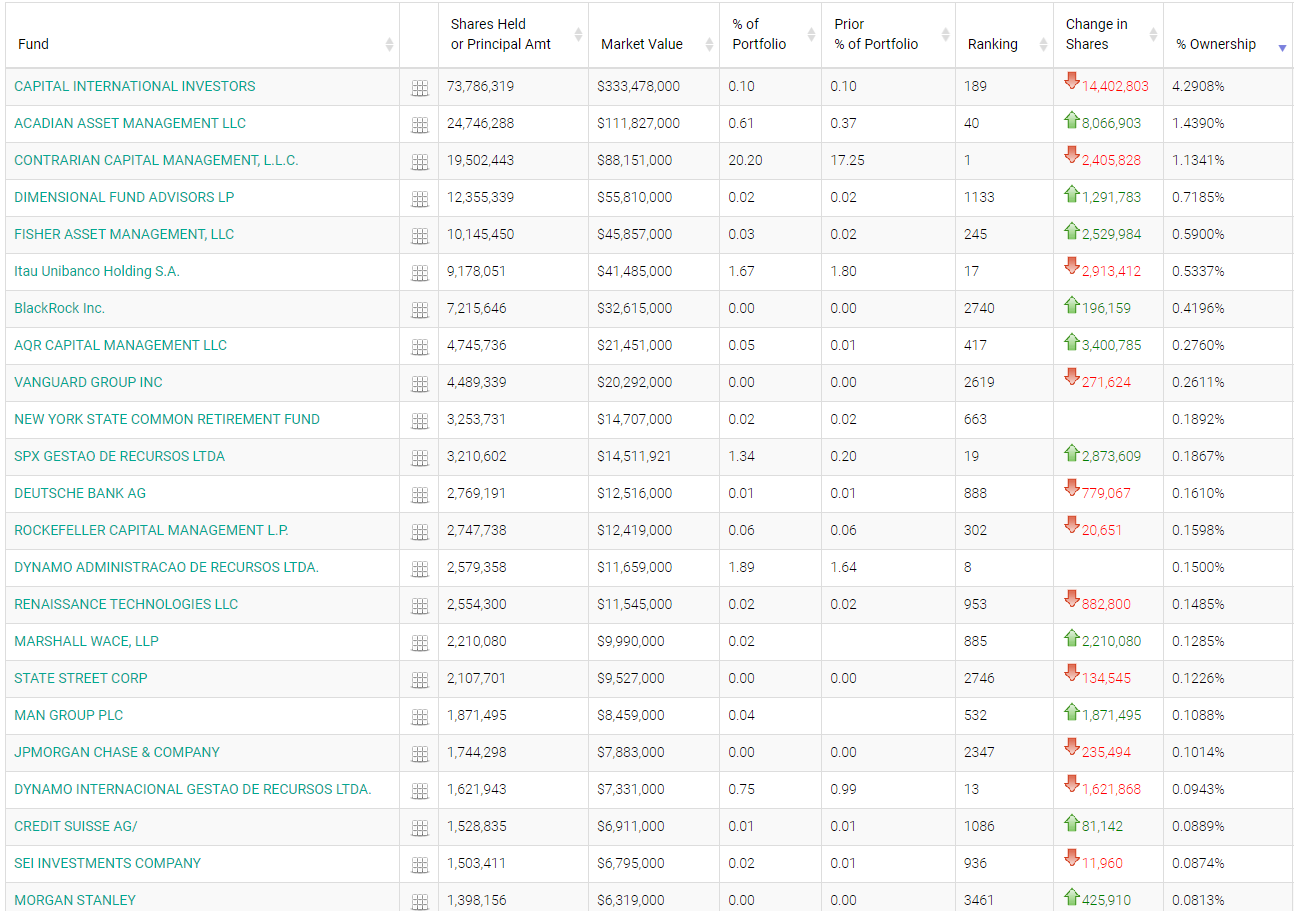1294x911 pixels.
Task: Open SPX GESTAO DE RECURSOS LTDA link
Action: tap(120, 456)
